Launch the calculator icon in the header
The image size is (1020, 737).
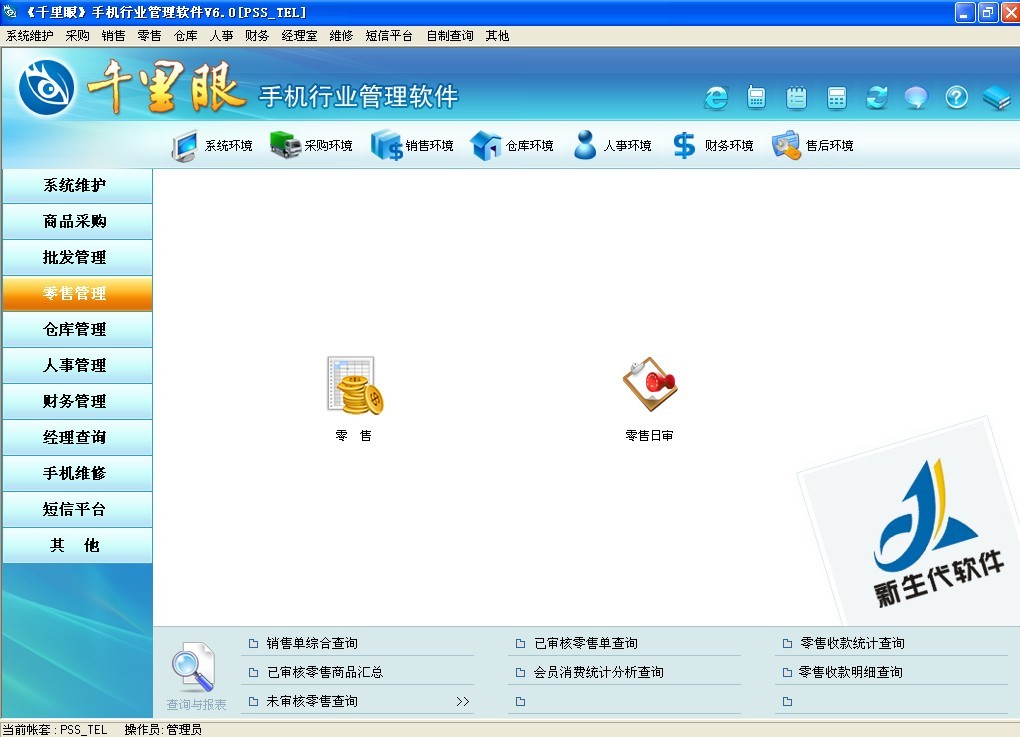(x=837, y=98)
